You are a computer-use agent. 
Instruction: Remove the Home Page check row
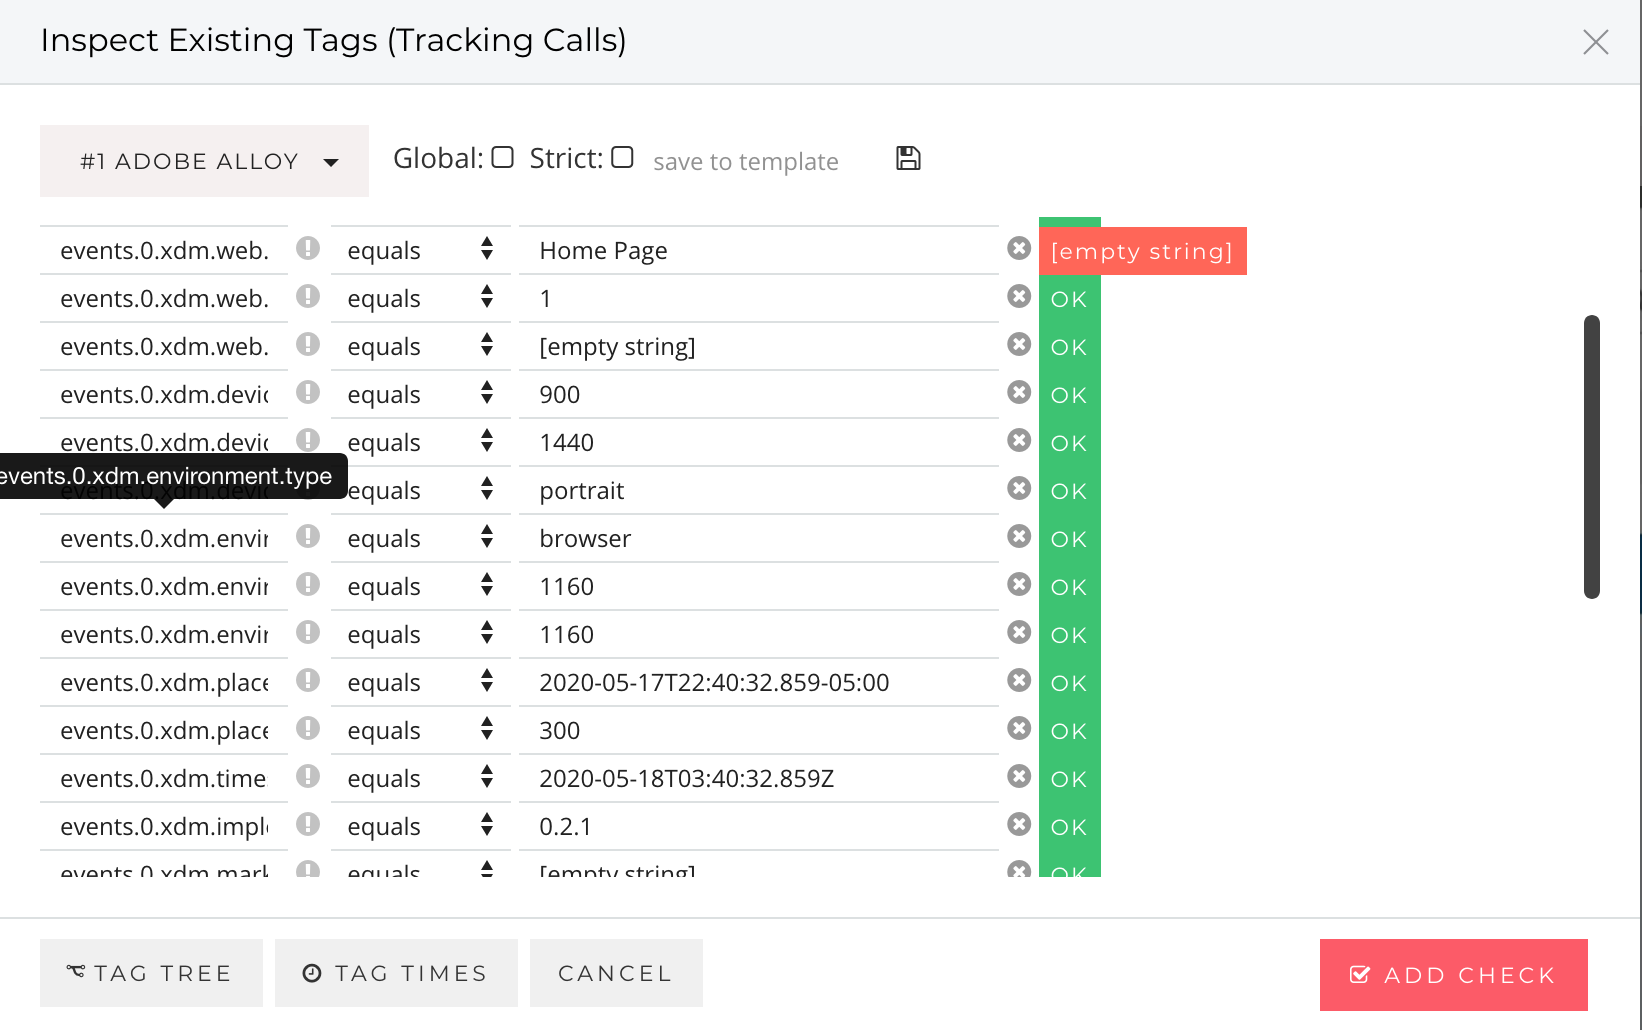(x=1019, y=248)
